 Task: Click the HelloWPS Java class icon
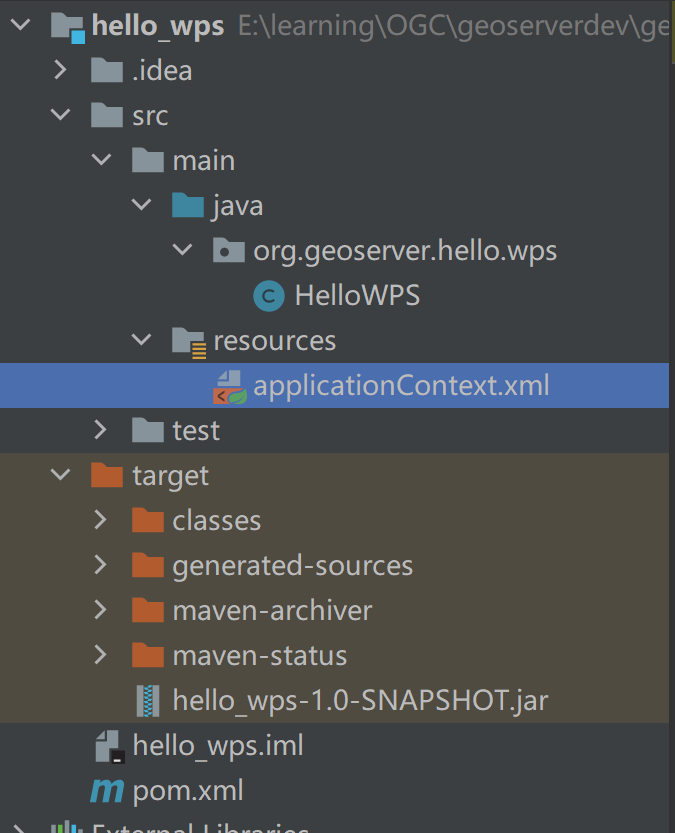click(x=269, y=295)
